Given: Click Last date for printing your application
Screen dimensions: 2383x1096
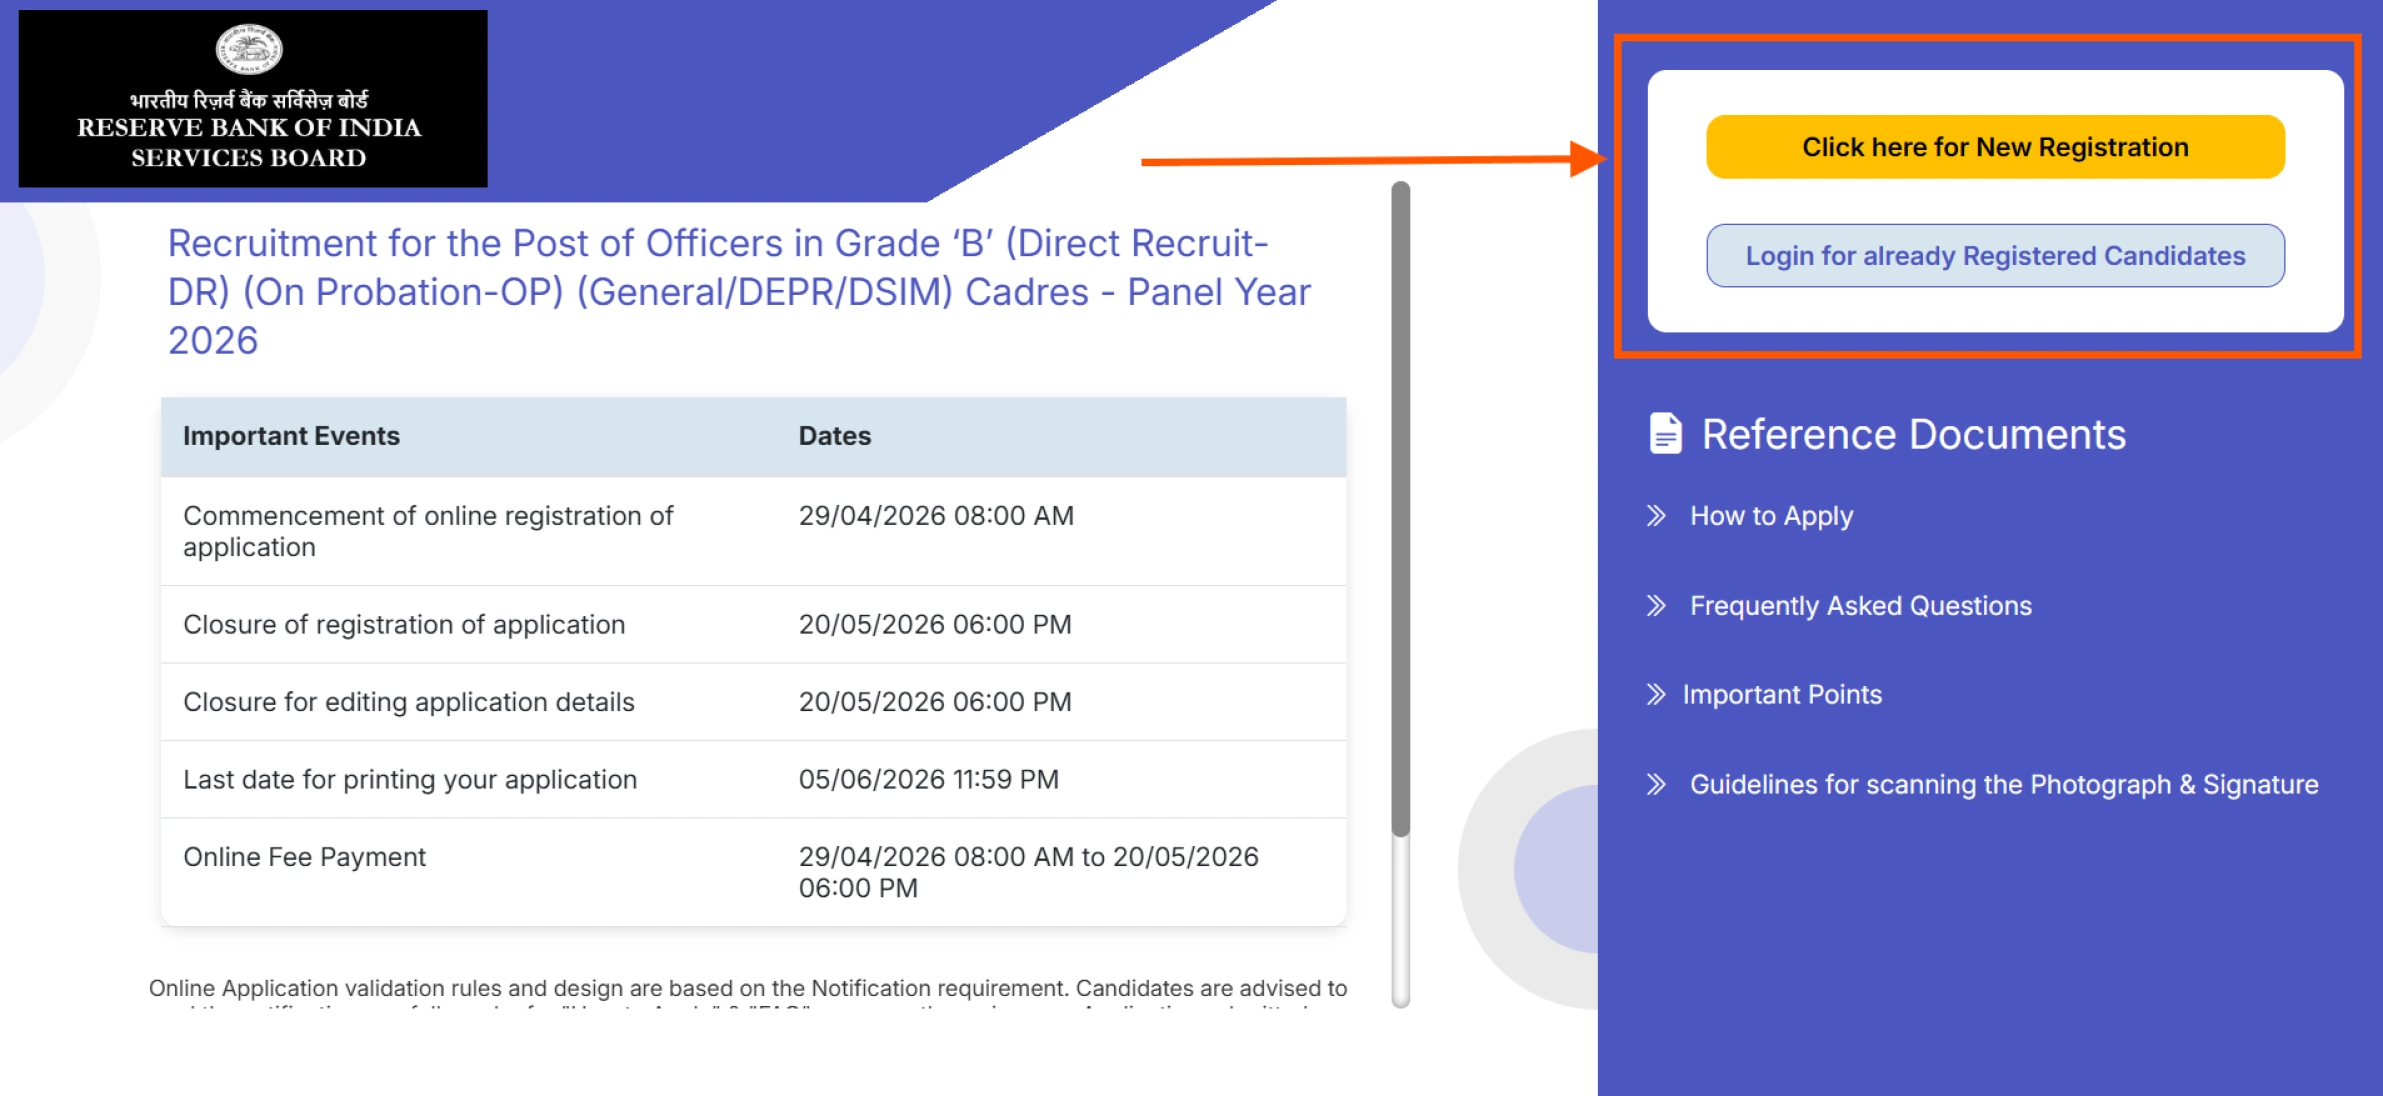Looking at the screenshot, I should click(x=410, y=780).
